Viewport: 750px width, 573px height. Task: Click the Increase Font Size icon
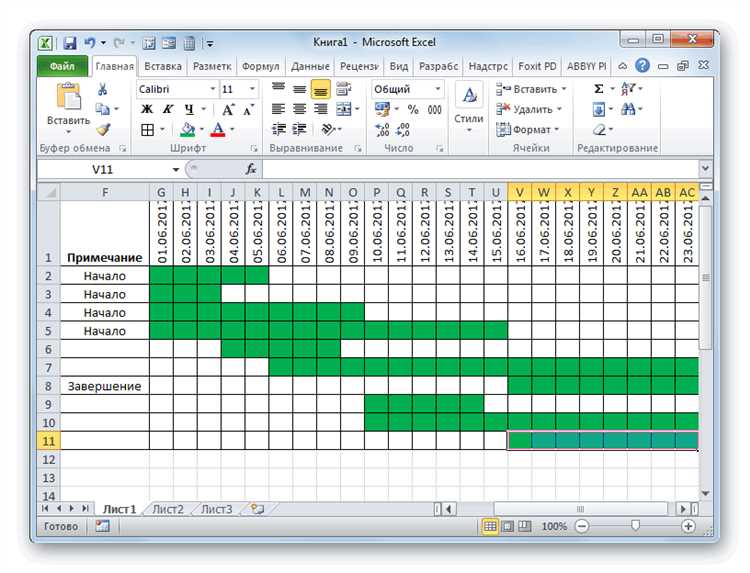coord(229,109)
